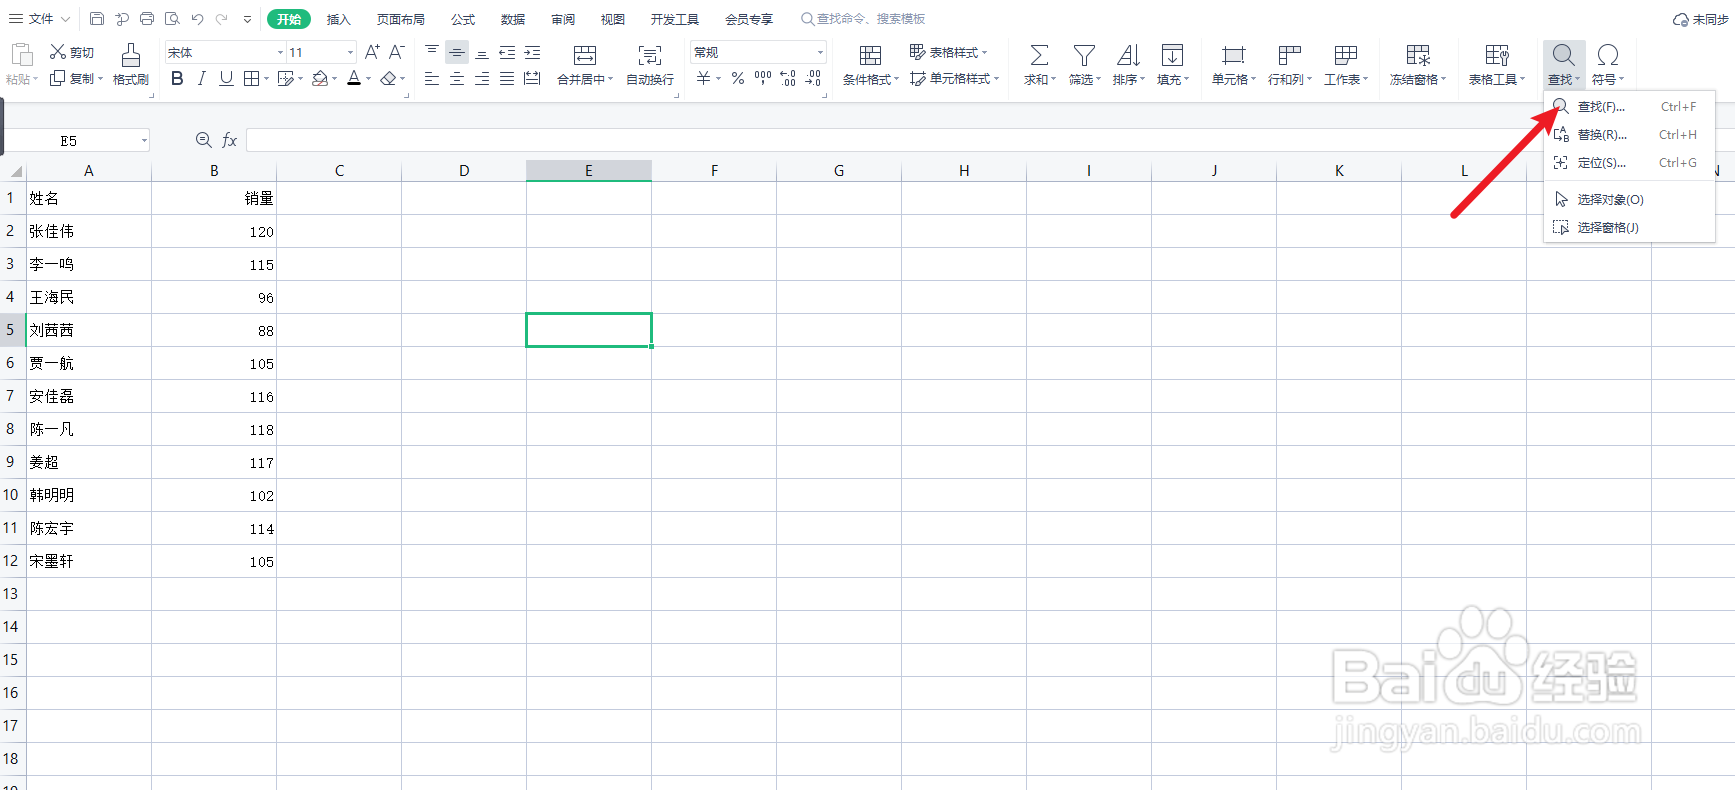Expand the 求和 dropdown
1735x790 pixels.
click(1053, 79)
